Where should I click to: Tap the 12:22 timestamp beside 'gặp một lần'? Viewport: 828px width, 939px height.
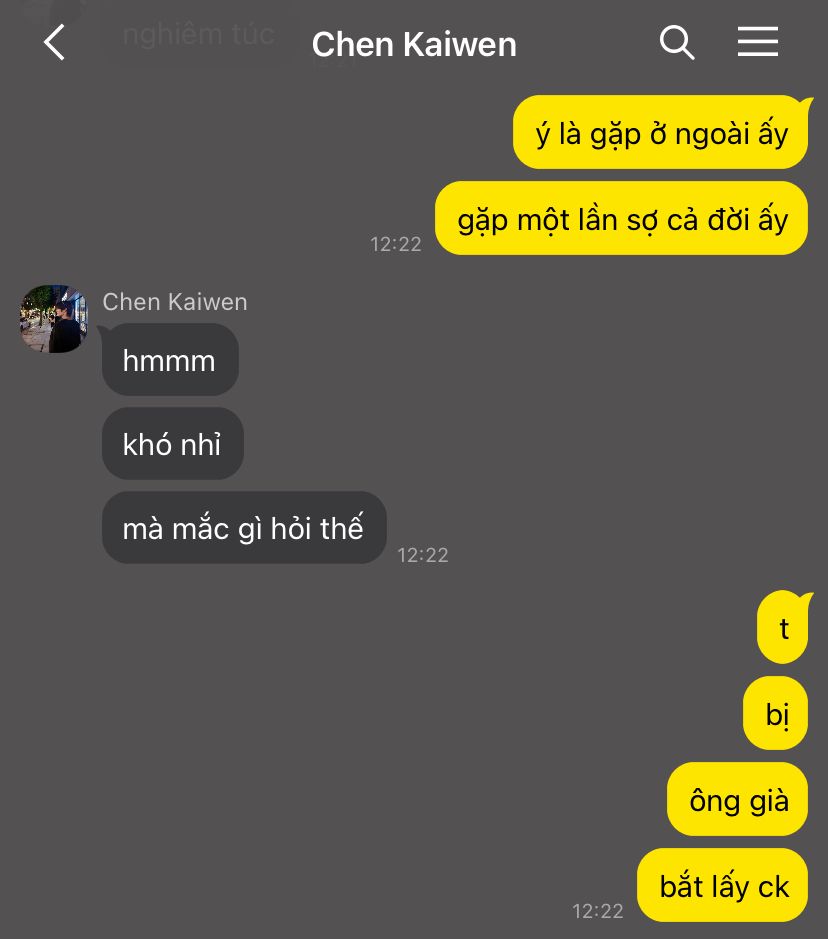(x=396, y=244)
